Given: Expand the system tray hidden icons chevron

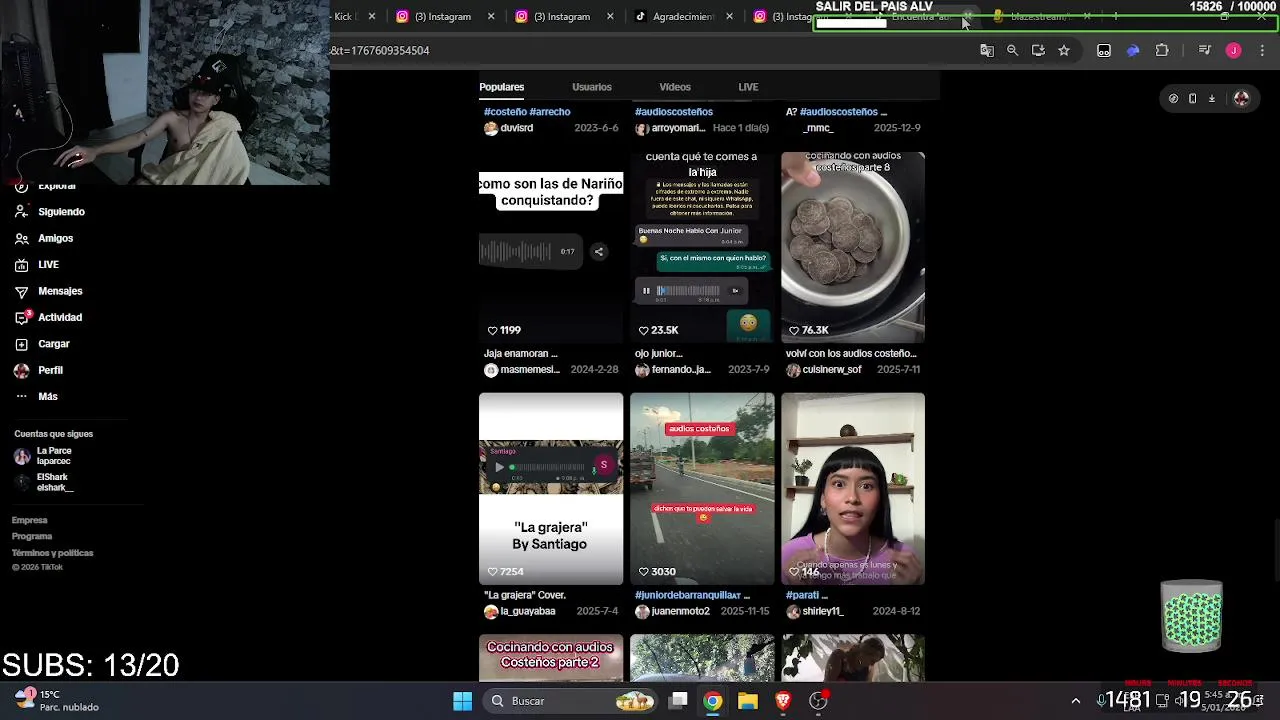Looking at the screenshot, I should [1076, 701].
